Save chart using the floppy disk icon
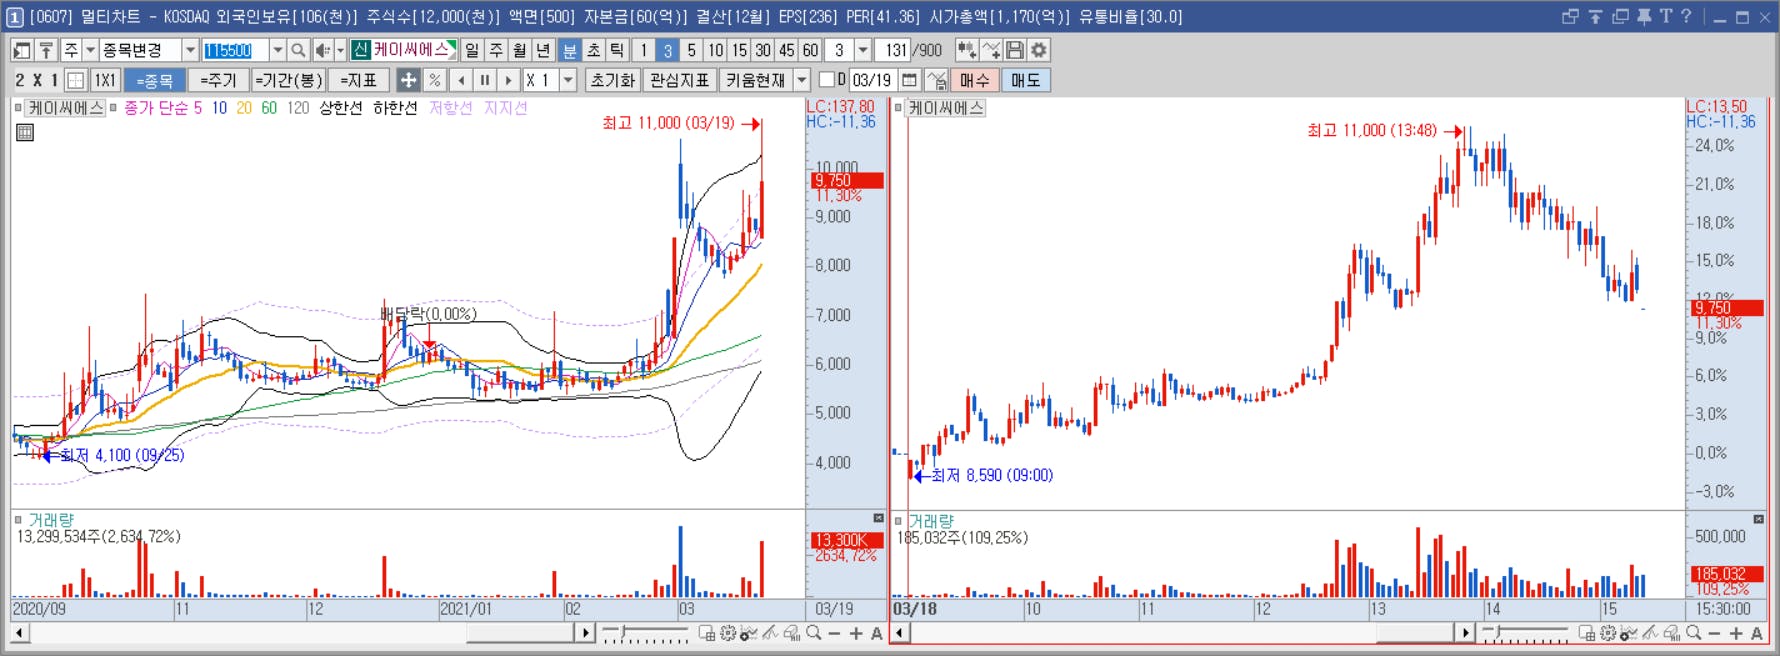This screenshot has width=1780, height=656. coord(1015,50)
